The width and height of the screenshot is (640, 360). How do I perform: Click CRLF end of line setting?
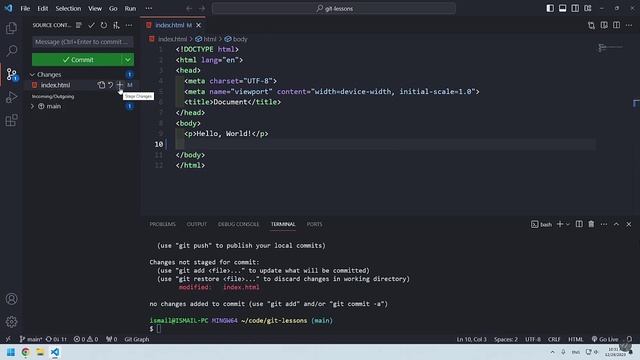tap(554, 339)
